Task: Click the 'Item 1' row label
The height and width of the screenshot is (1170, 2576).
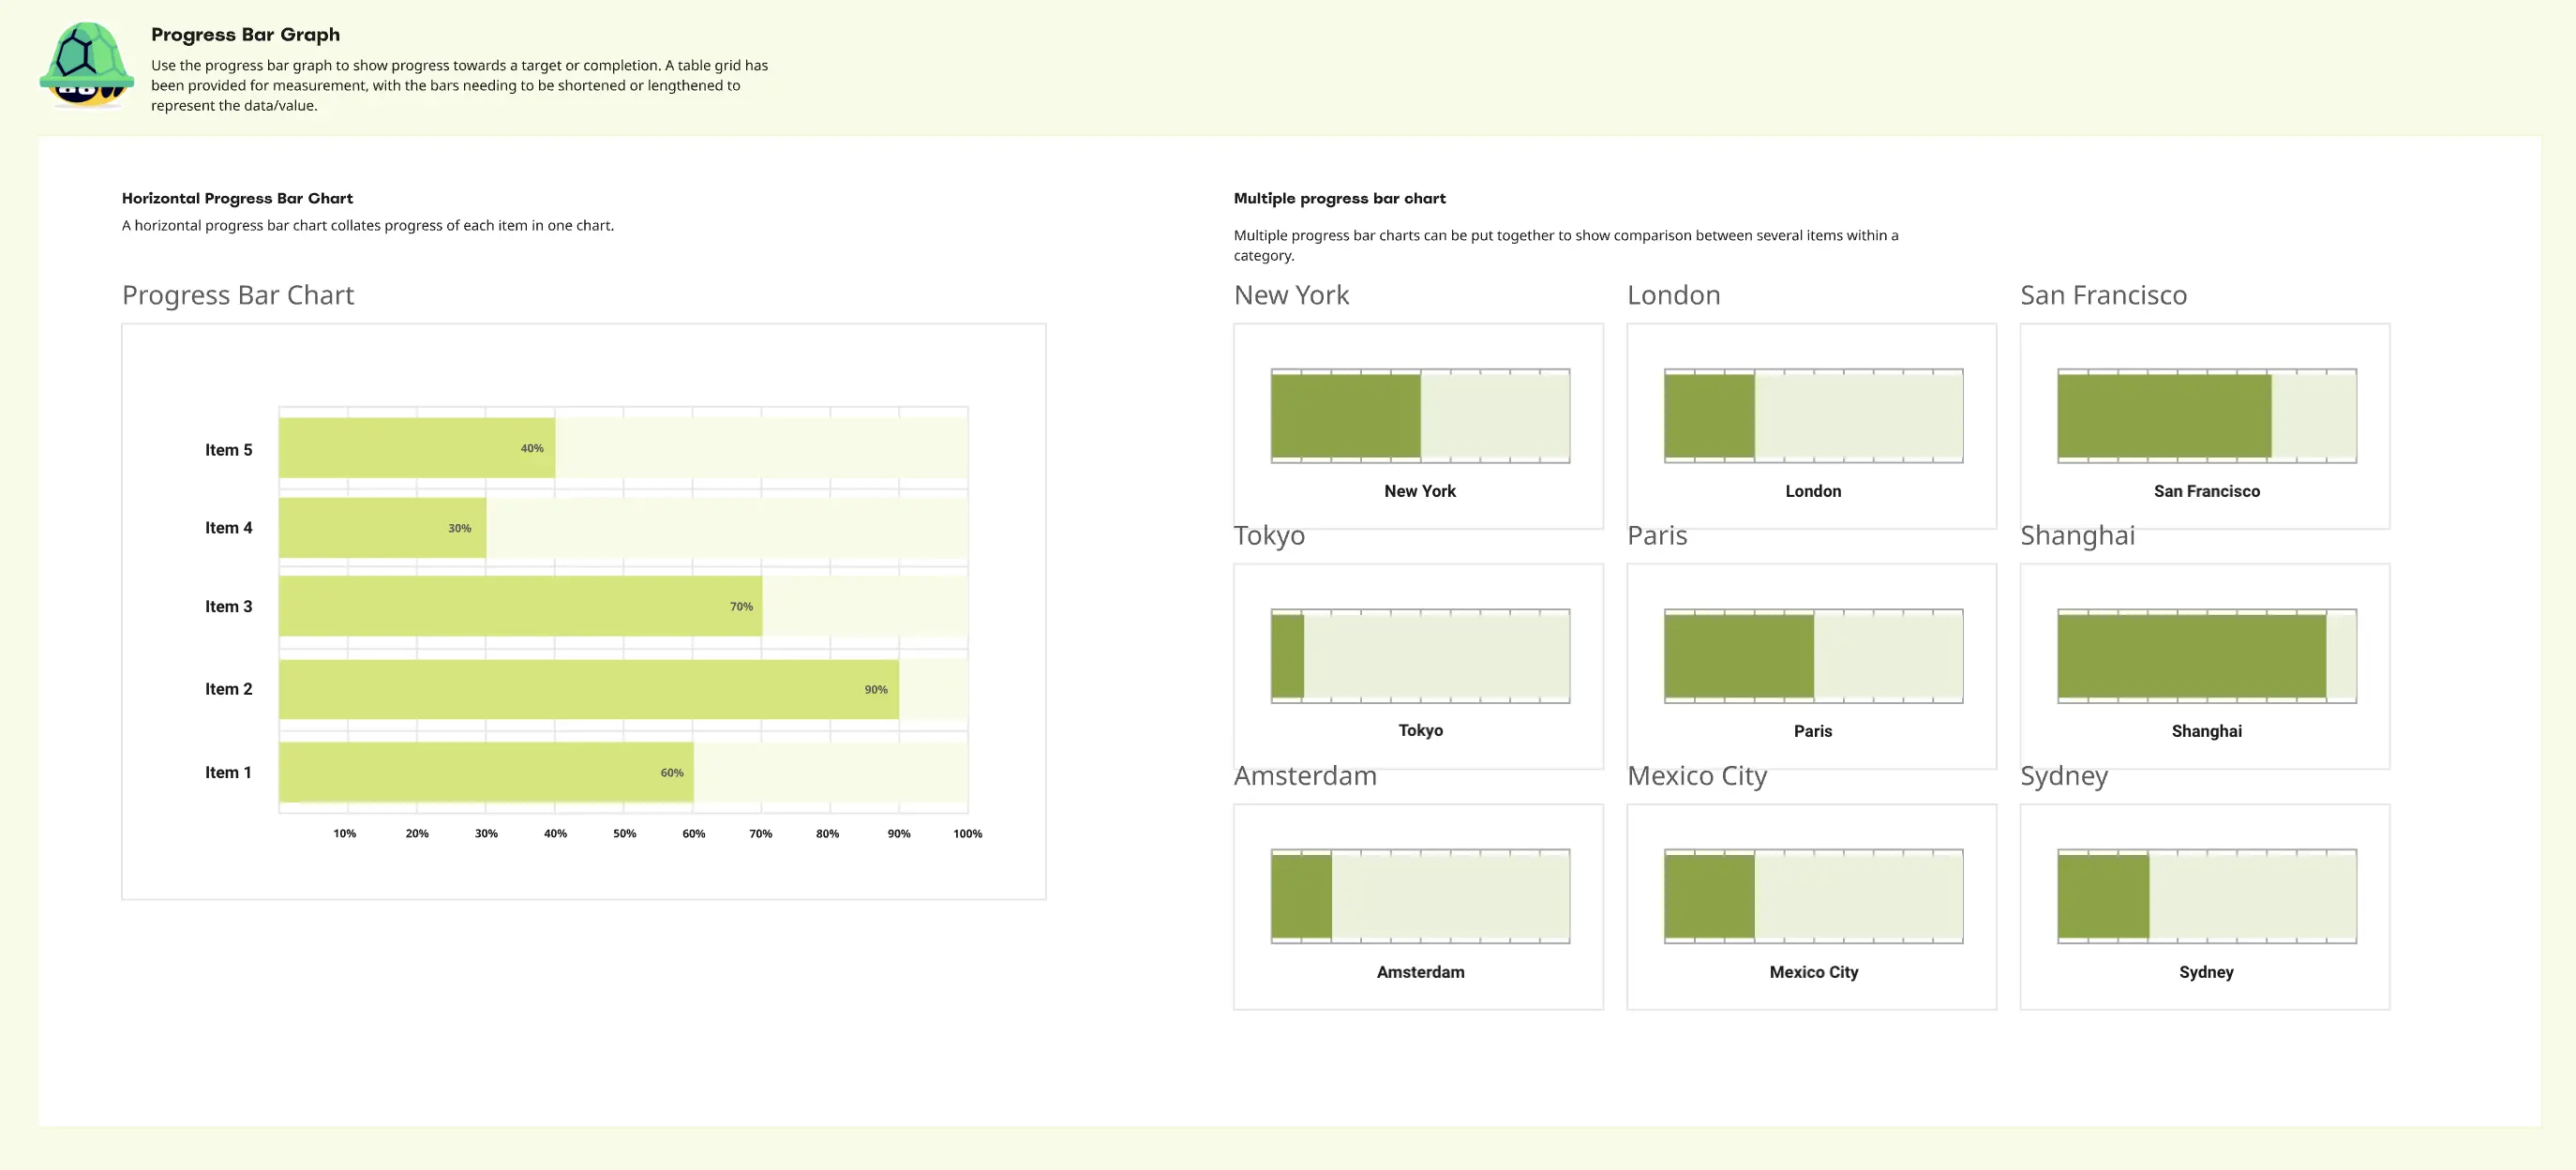Action: coord(228,772)
